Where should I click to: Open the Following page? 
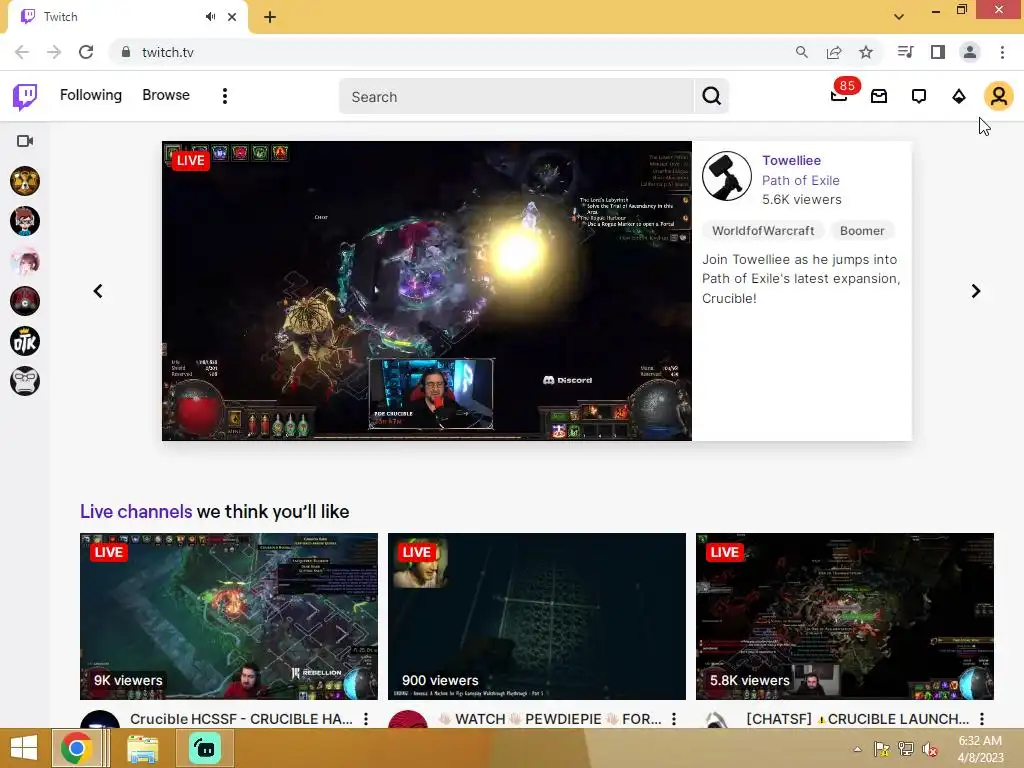point(91,95)
